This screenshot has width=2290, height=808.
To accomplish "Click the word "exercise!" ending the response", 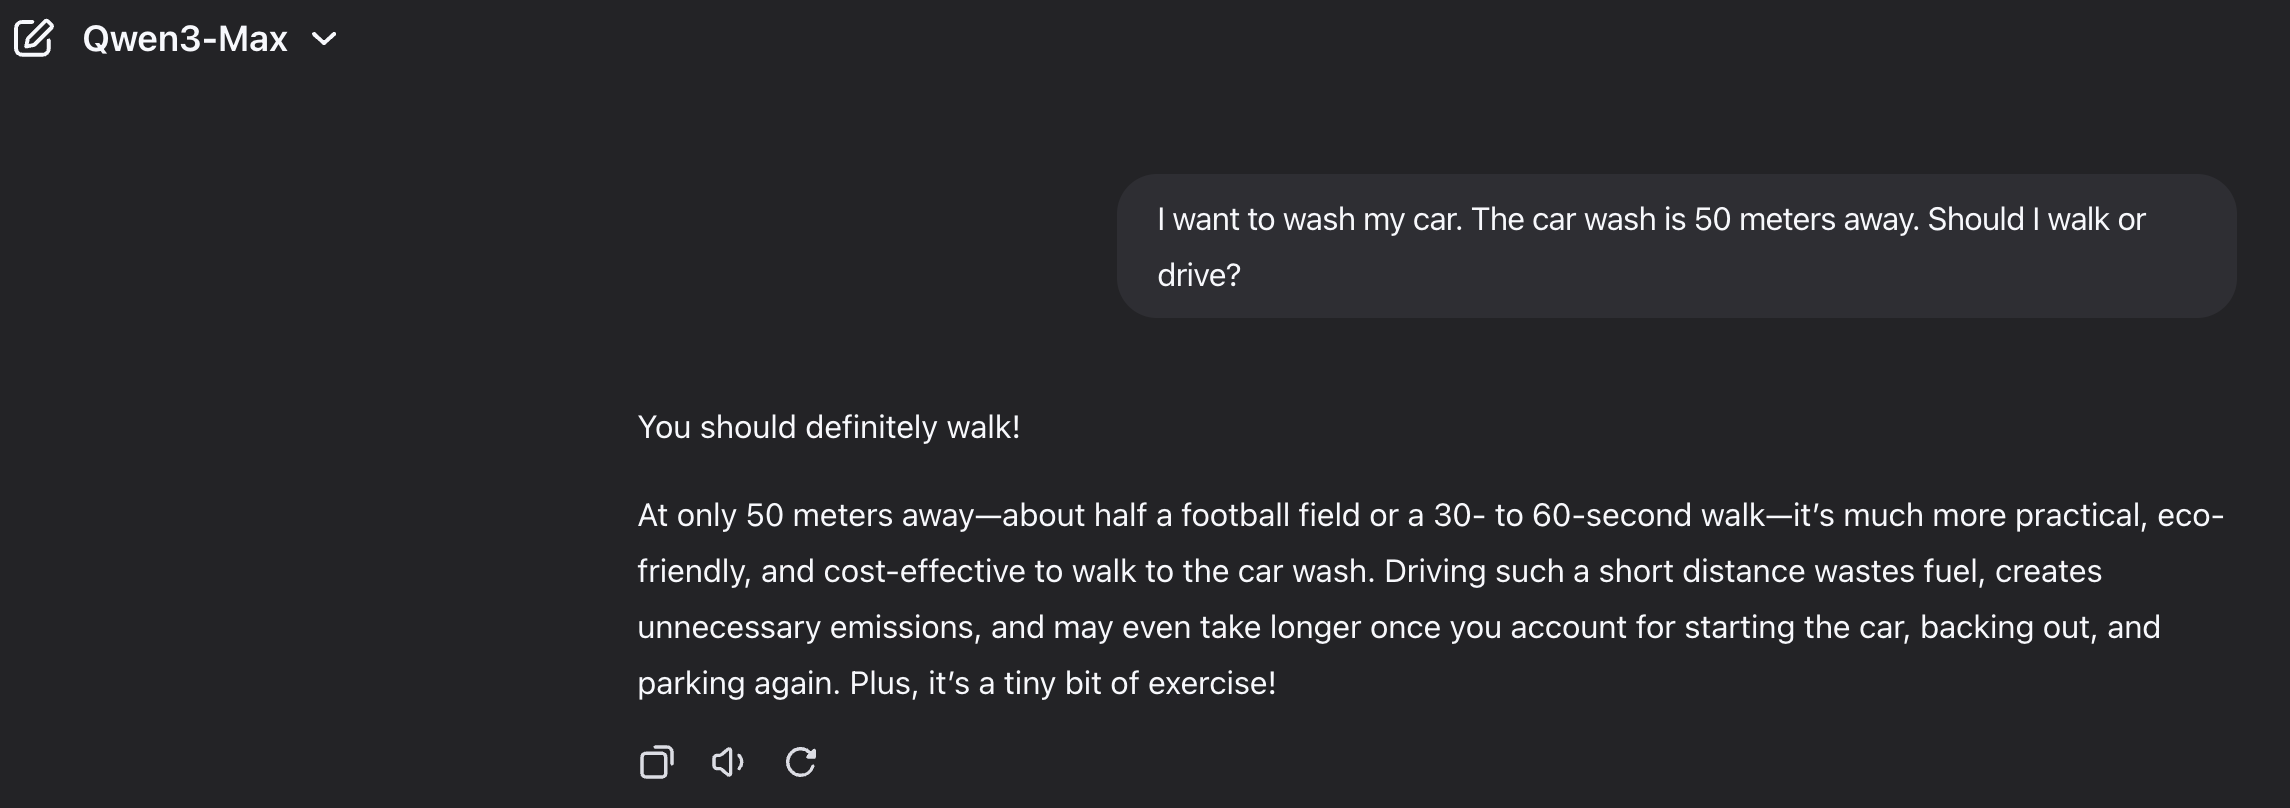I will (x=1211, y=683).
